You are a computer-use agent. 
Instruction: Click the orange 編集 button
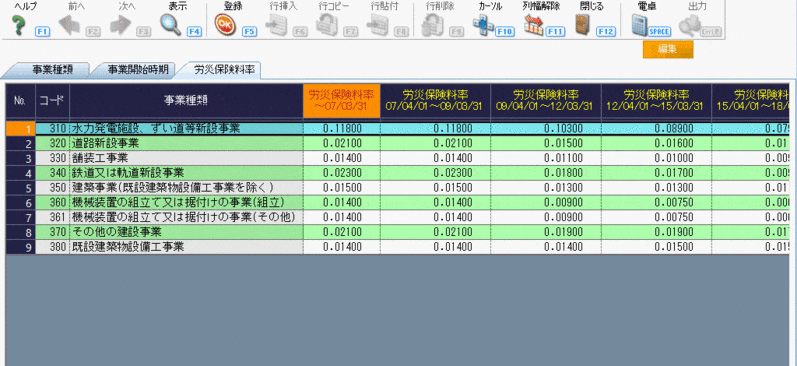[668, 49]
